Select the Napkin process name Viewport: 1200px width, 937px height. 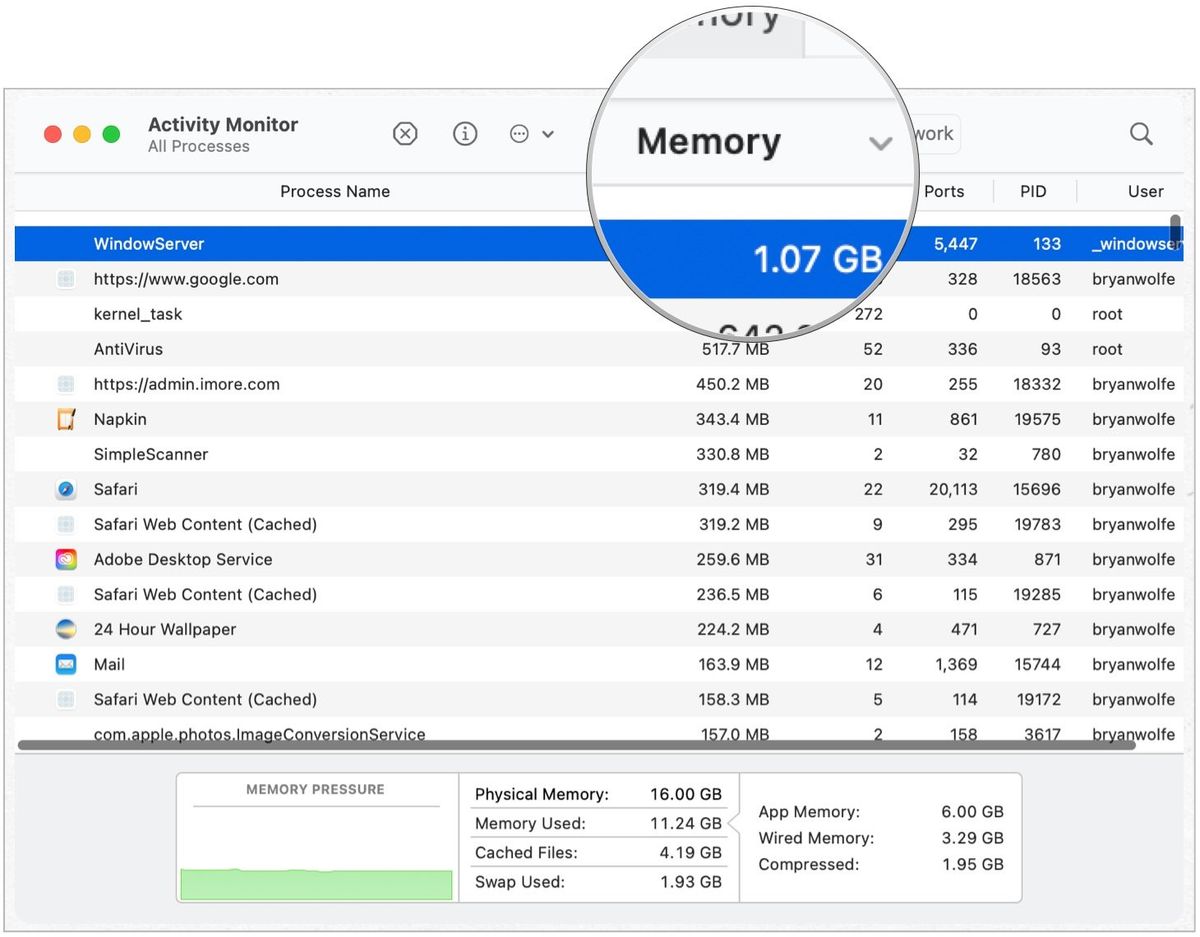(120, 419)
